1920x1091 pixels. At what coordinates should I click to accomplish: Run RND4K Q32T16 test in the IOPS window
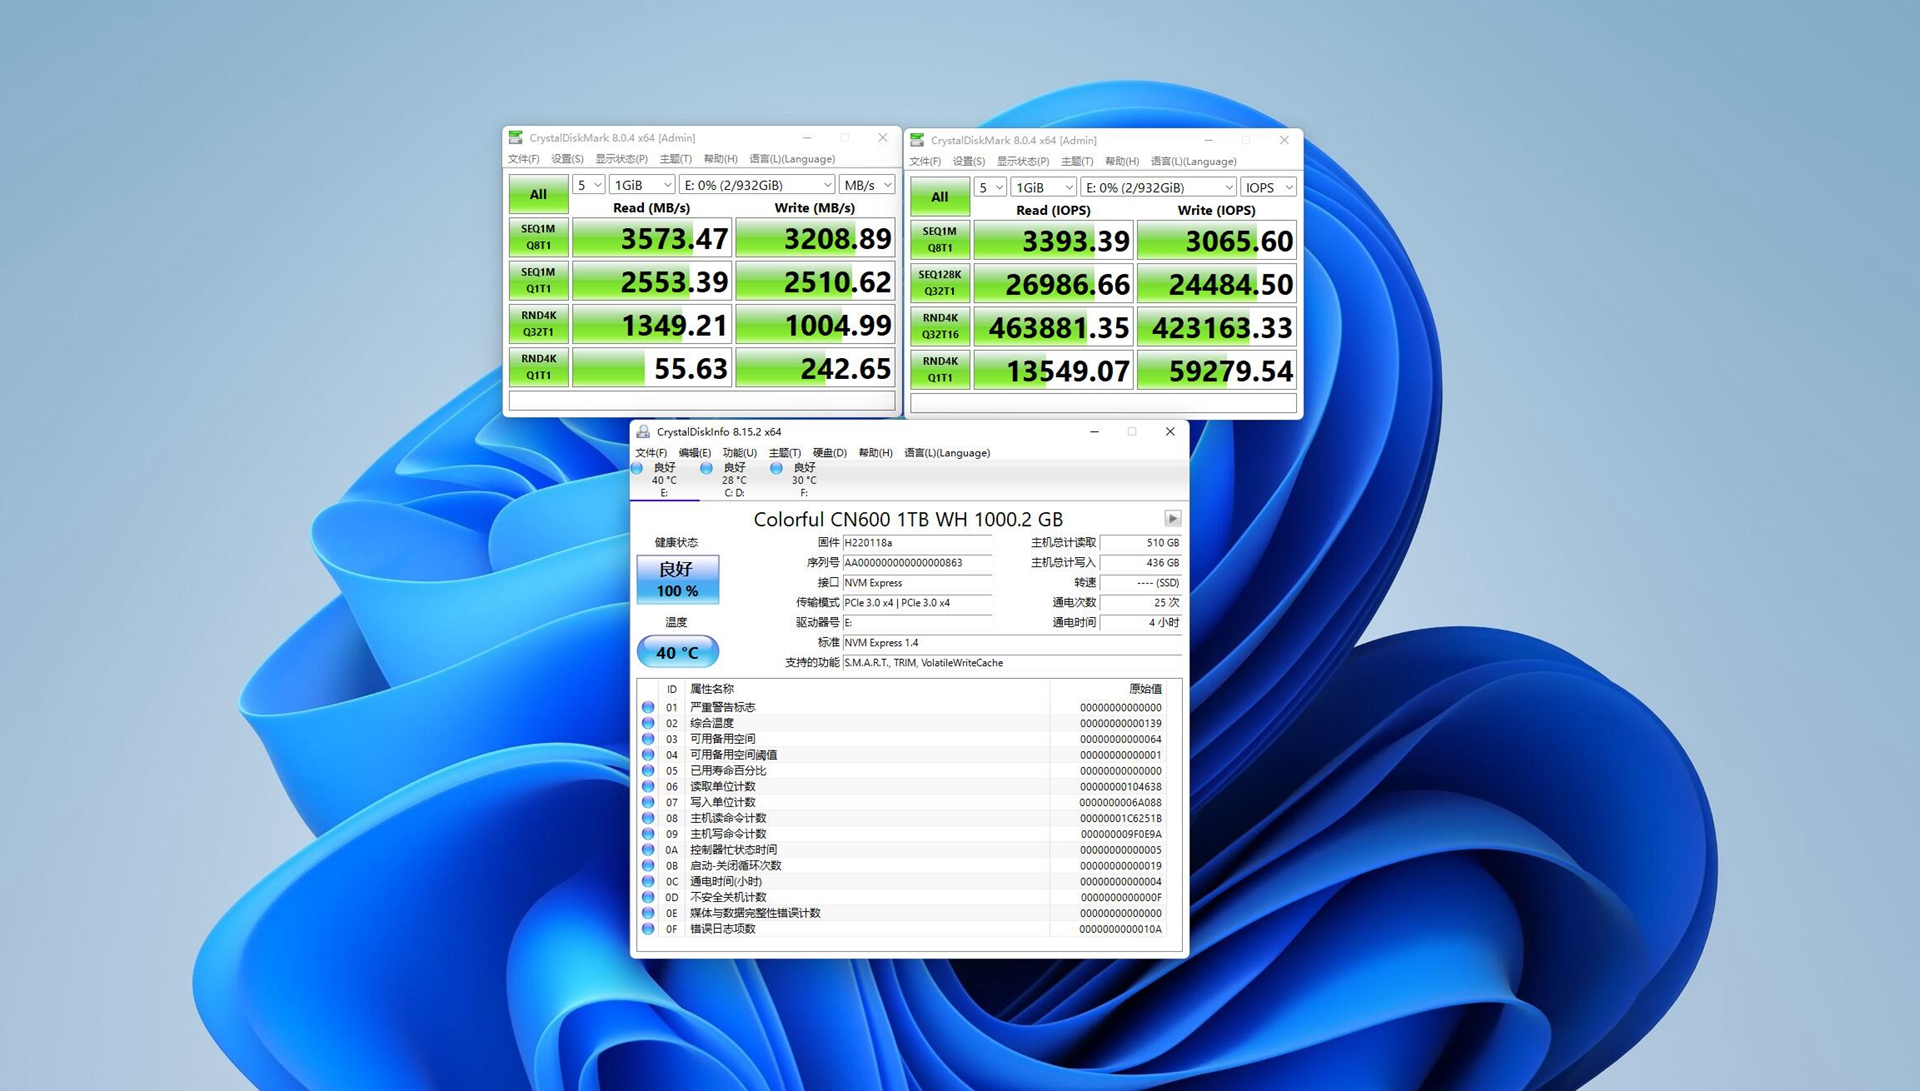click(939, 327)
